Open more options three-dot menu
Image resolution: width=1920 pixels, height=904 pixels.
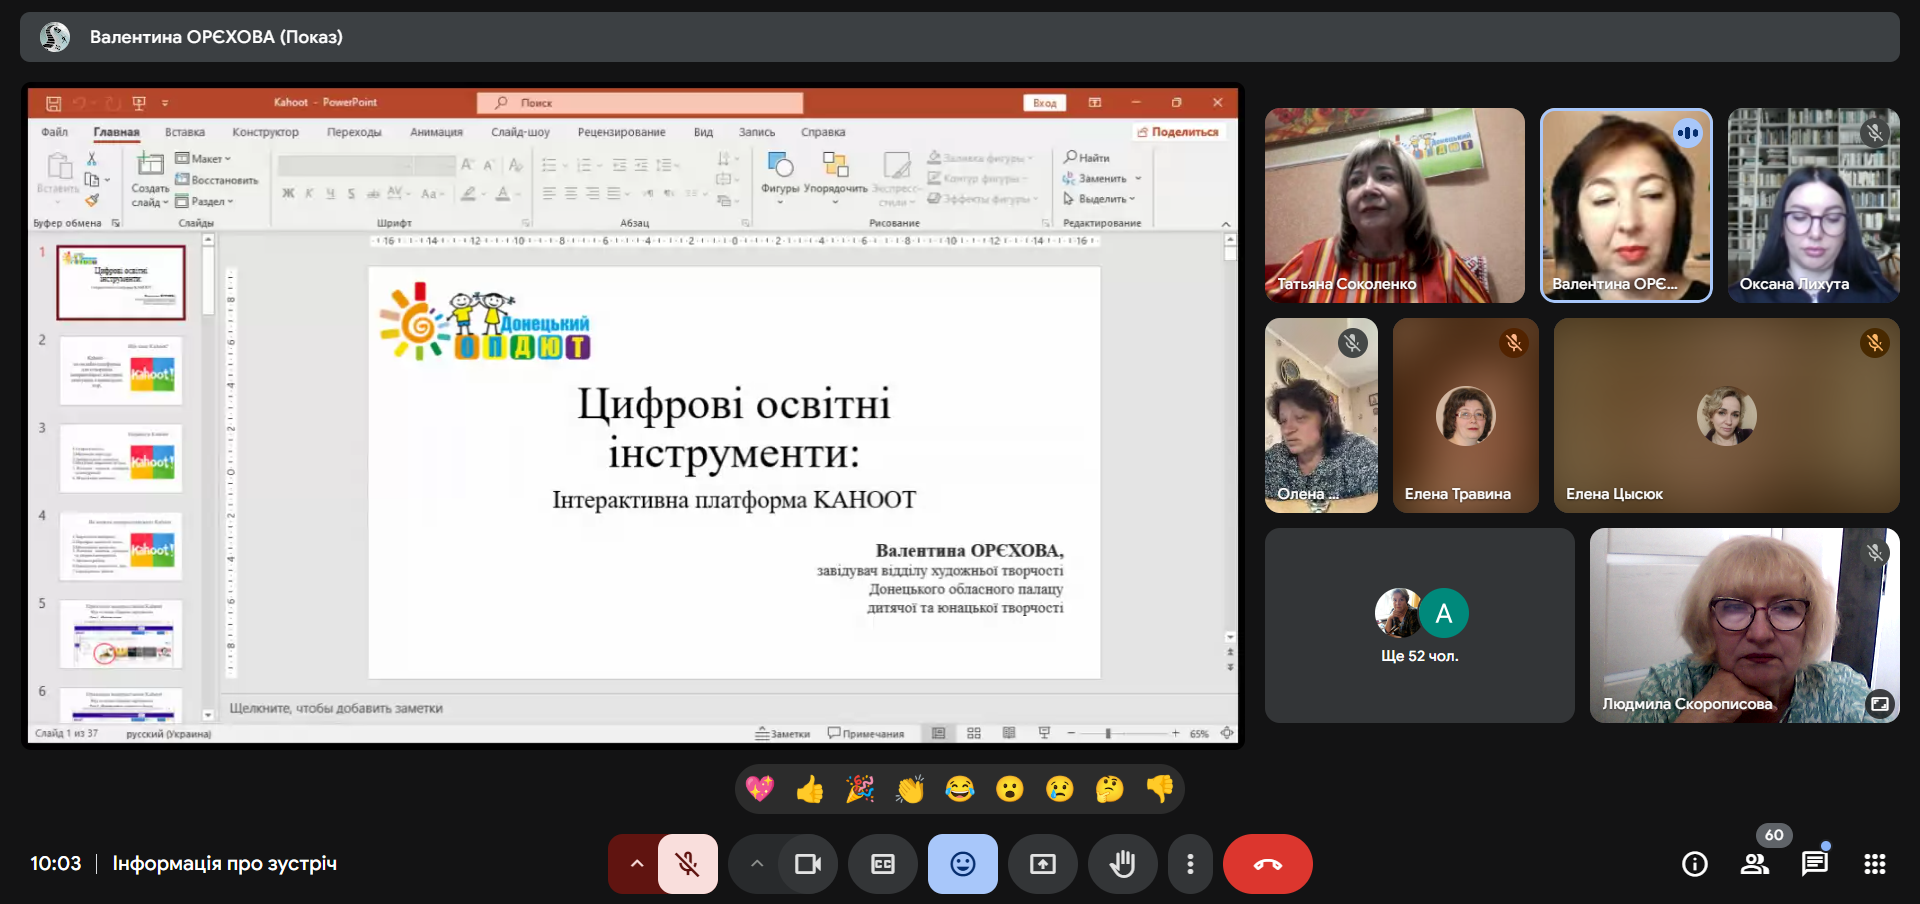tap(1190, 864)
